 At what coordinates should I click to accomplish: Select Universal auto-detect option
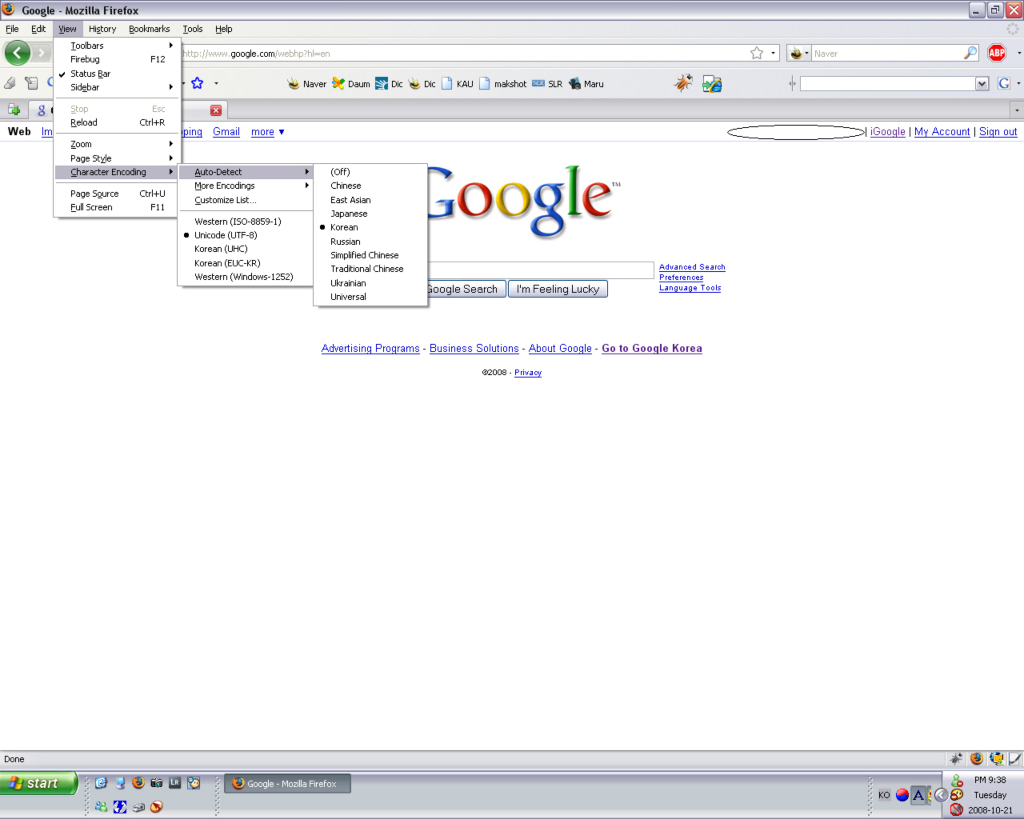point(370,297)
